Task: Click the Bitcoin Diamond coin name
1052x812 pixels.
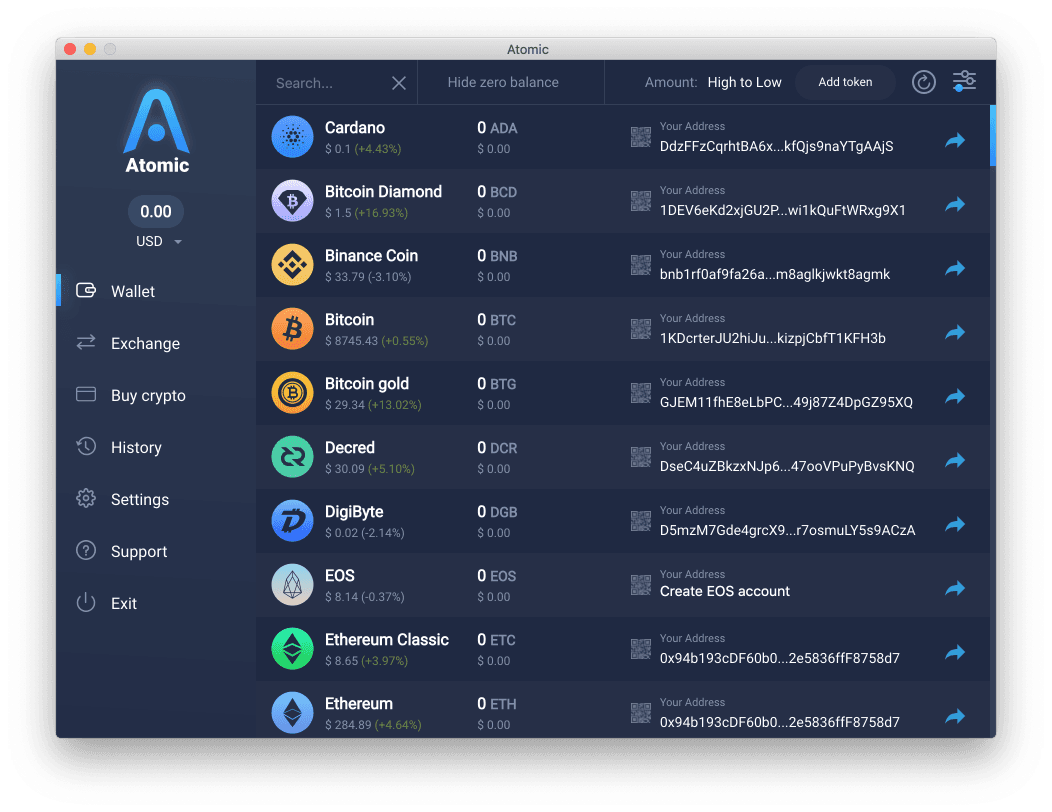Action: click(x=383, y=191)
